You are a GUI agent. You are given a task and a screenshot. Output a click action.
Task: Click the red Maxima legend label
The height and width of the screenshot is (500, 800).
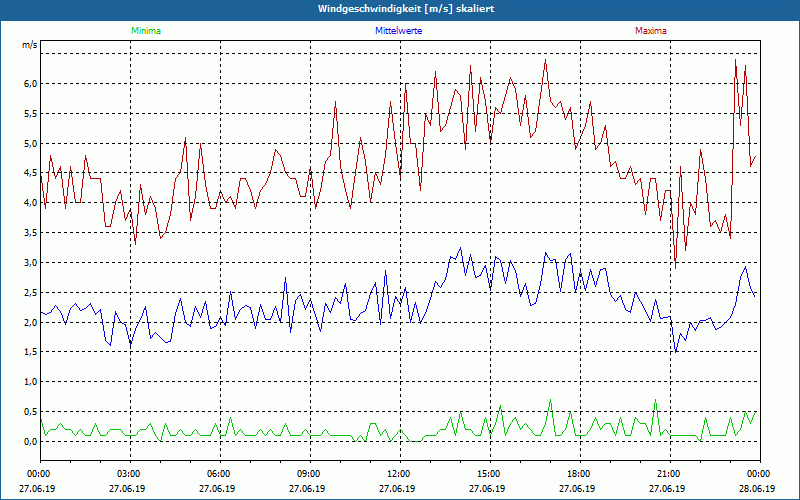pyautogui.click(x=651, y=31)
